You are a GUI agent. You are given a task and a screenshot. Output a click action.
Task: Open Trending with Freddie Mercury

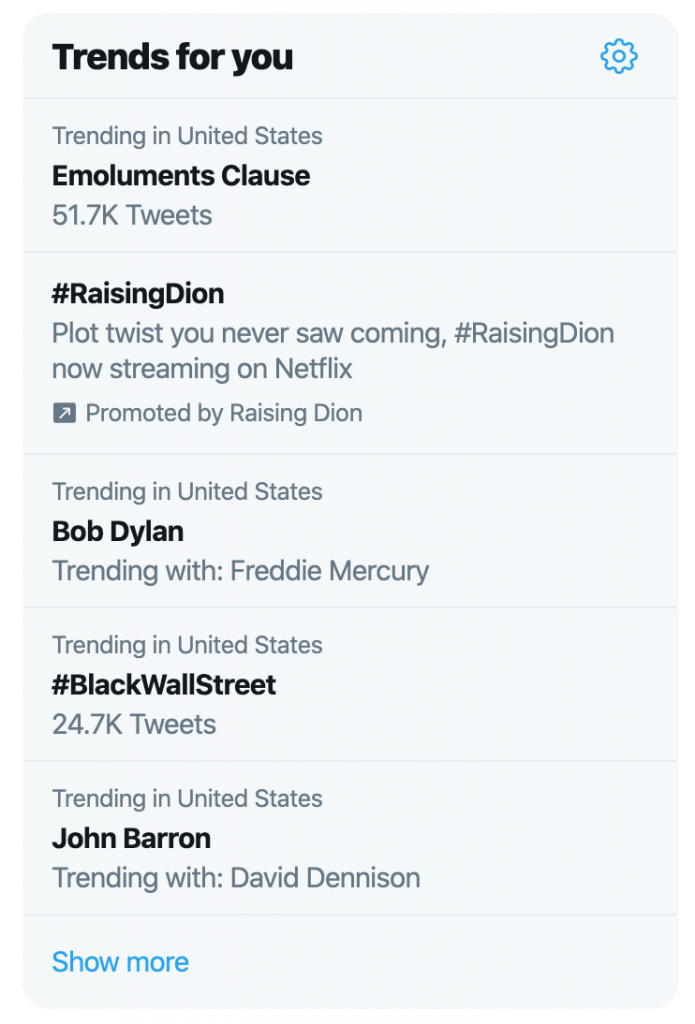click(240, 571)
